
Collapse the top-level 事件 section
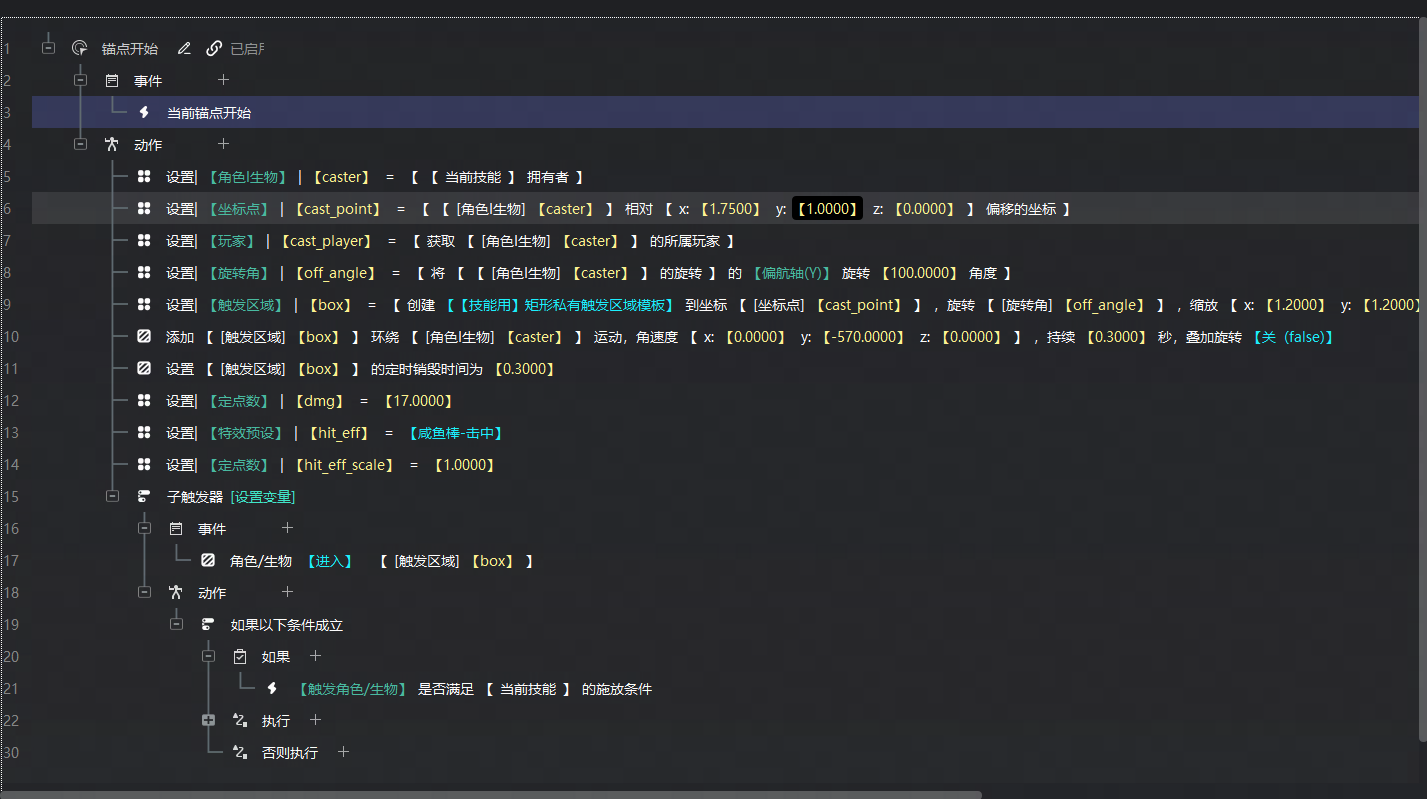pos(81,80)
